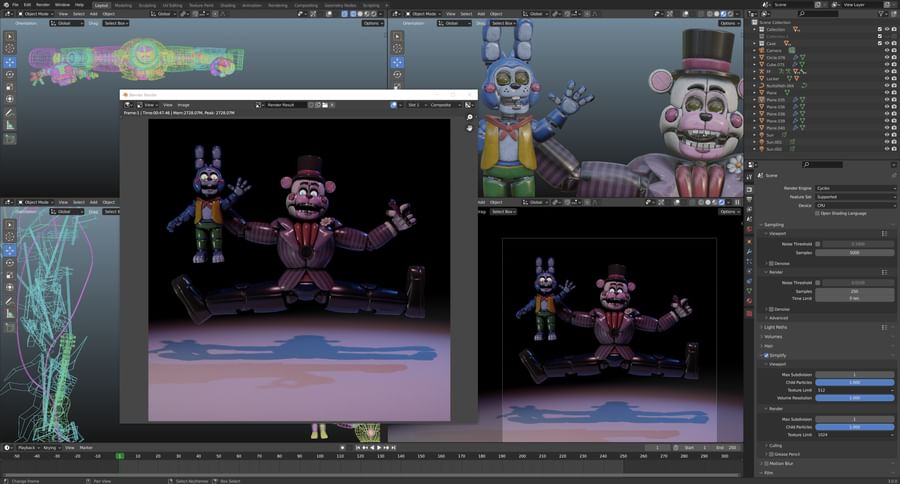Click the viewport Samples field showing 5000
Viewport: 900px width, 484px height.
click(855, 253)
